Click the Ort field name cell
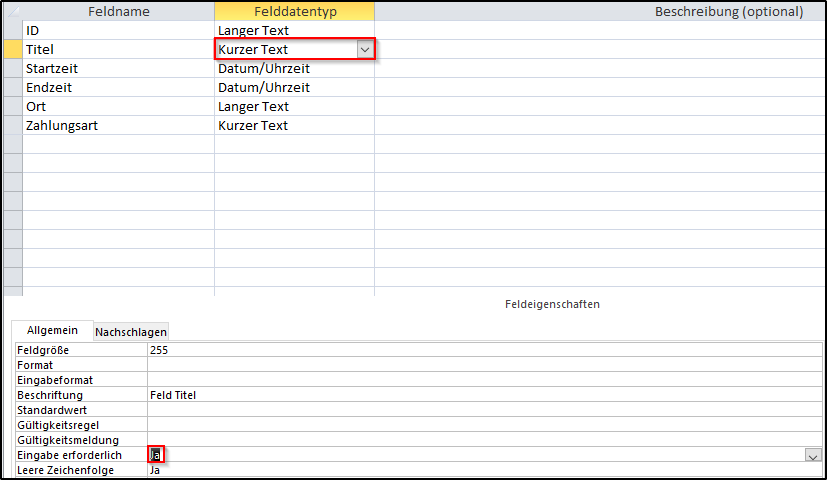This screenshot has width=827, height=480. (118, 107)
